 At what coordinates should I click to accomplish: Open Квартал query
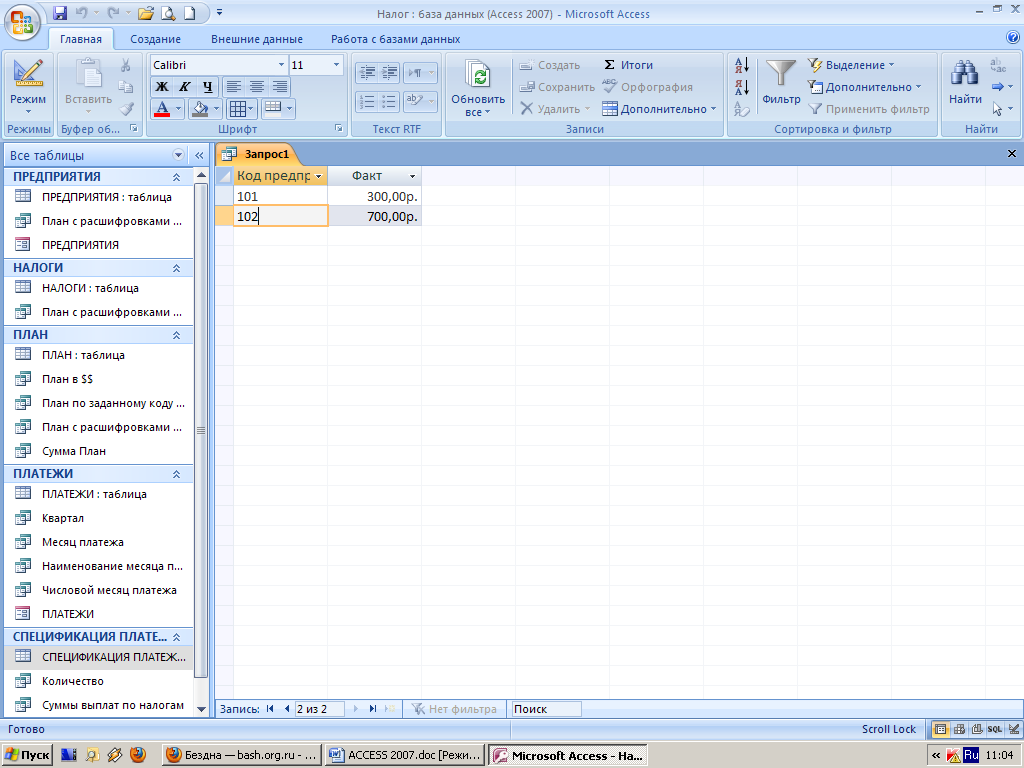click(x=99, y=518)
